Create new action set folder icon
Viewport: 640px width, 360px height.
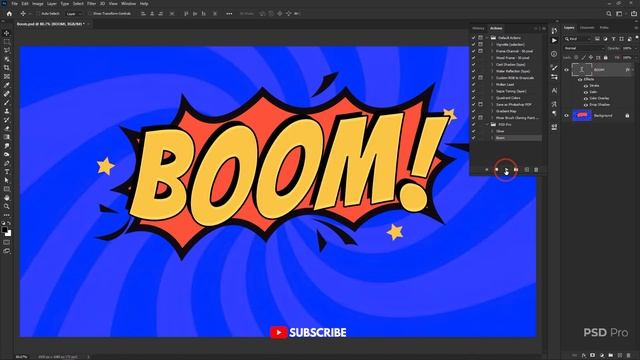(x=516, y=169)
